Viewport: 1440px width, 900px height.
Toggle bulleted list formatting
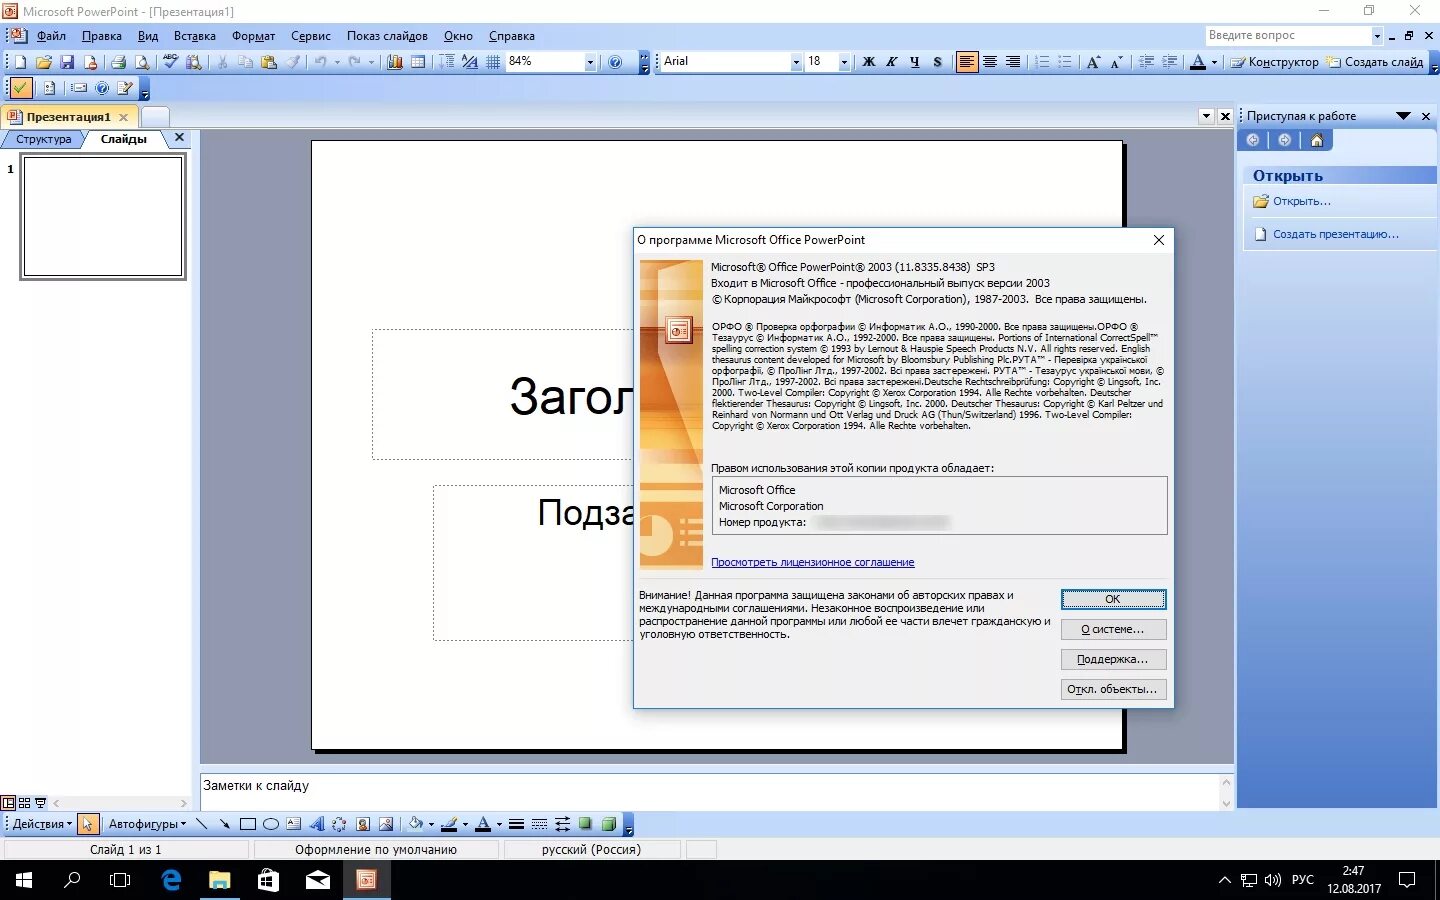pos(1065,62)
